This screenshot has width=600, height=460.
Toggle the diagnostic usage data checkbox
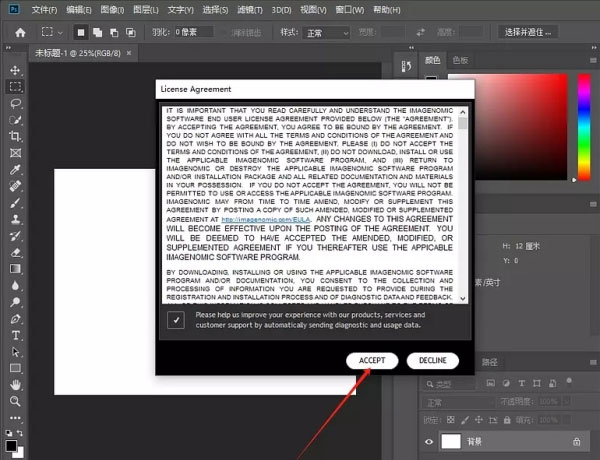point(176,319)
